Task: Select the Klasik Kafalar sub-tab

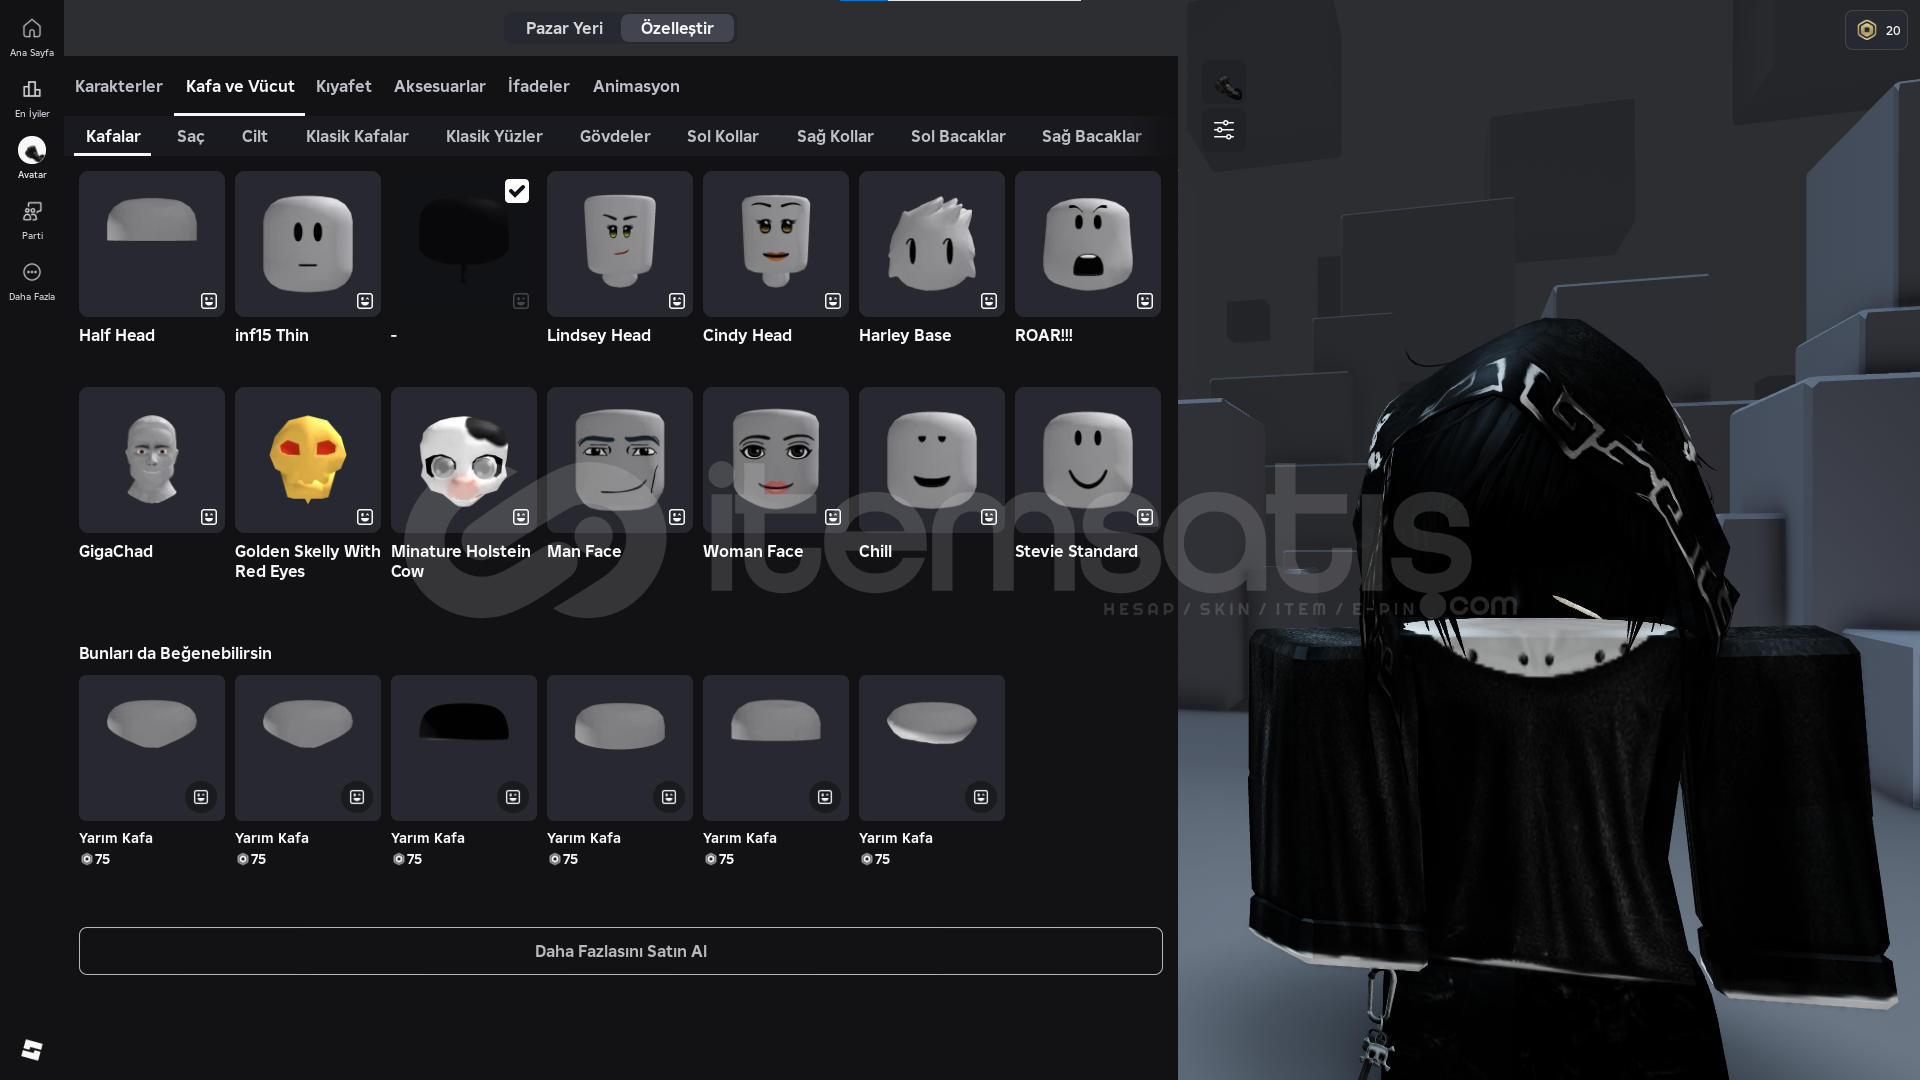Action: click(357, 136)
